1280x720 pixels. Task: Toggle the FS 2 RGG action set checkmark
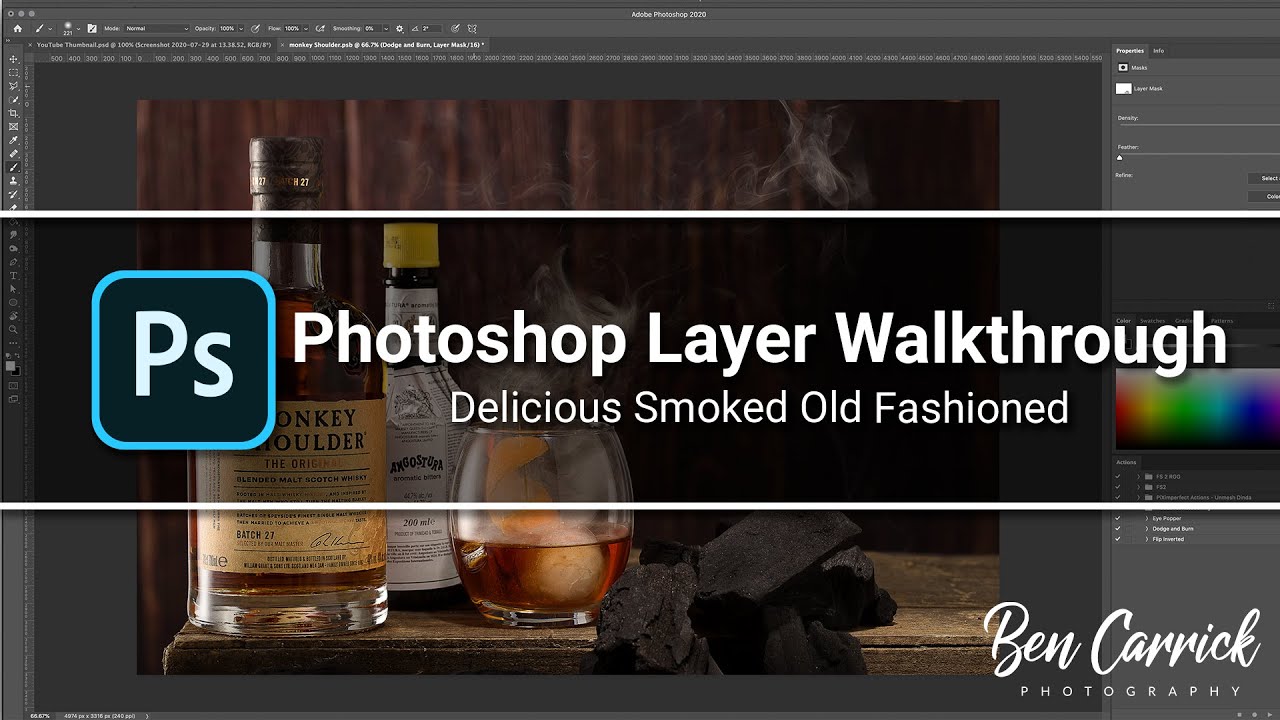1118,477
